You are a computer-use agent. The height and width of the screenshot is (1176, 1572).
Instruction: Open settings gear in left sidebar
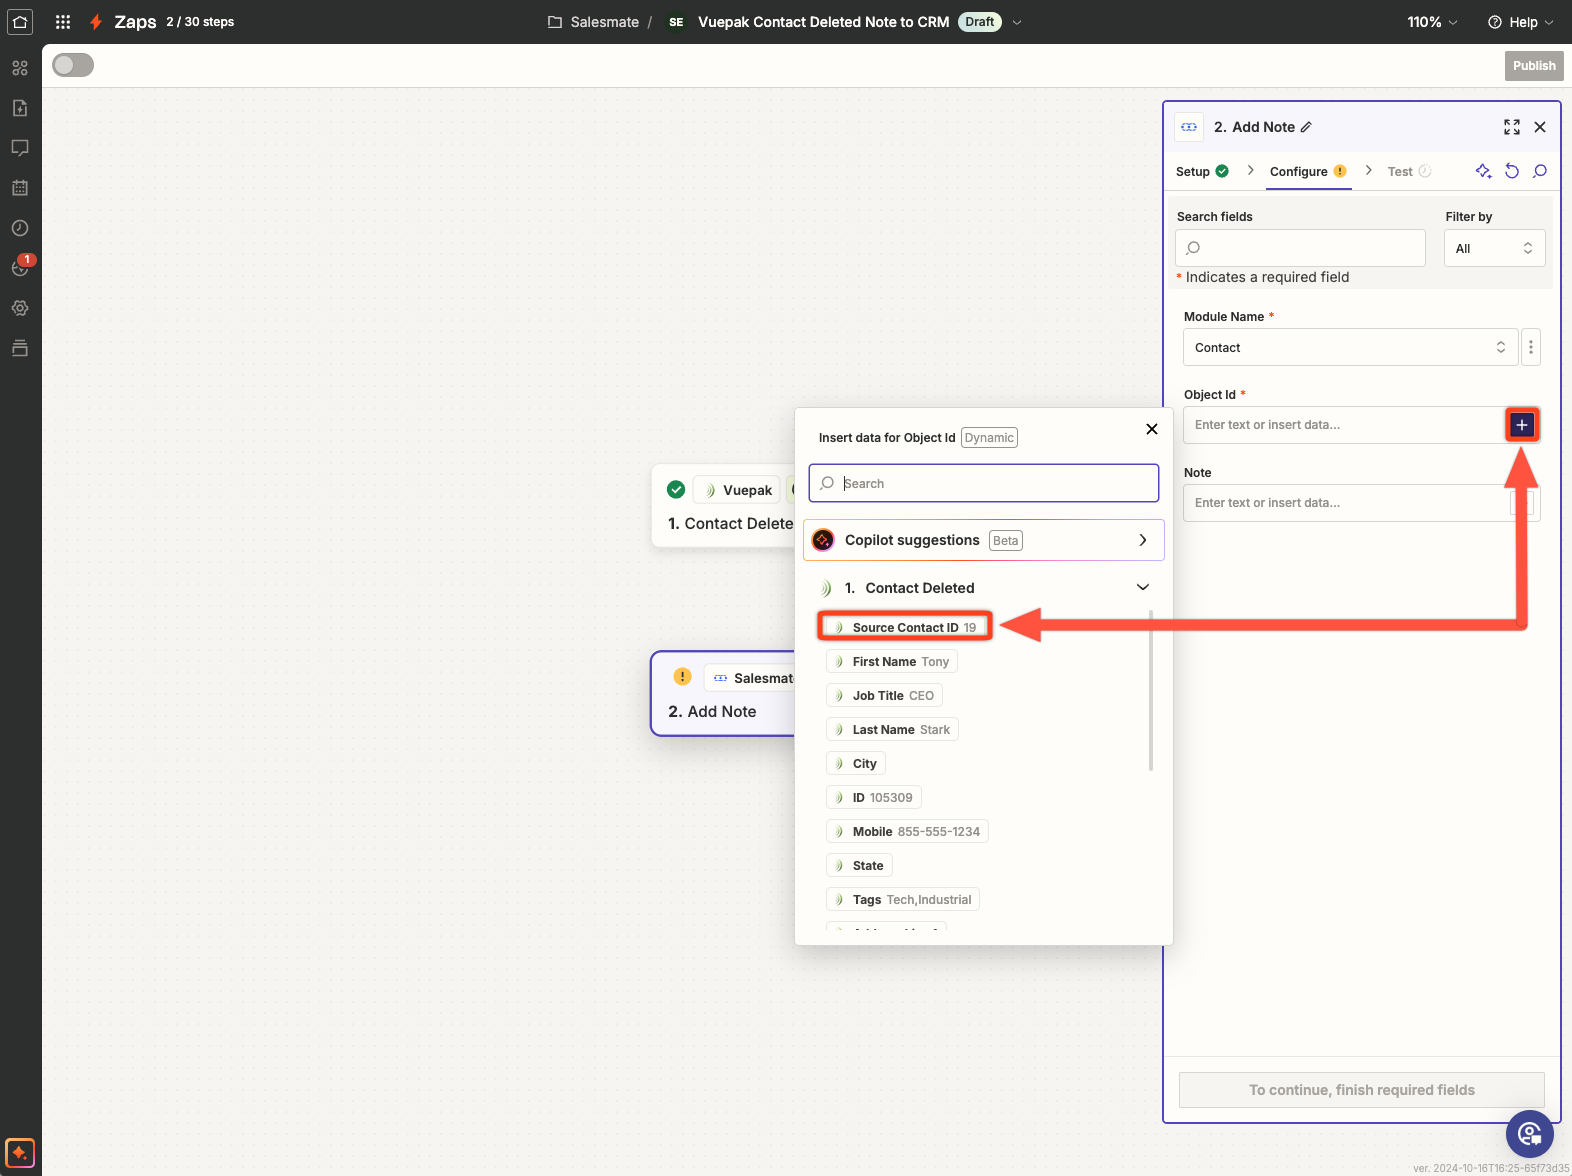[x=20, y=308]
